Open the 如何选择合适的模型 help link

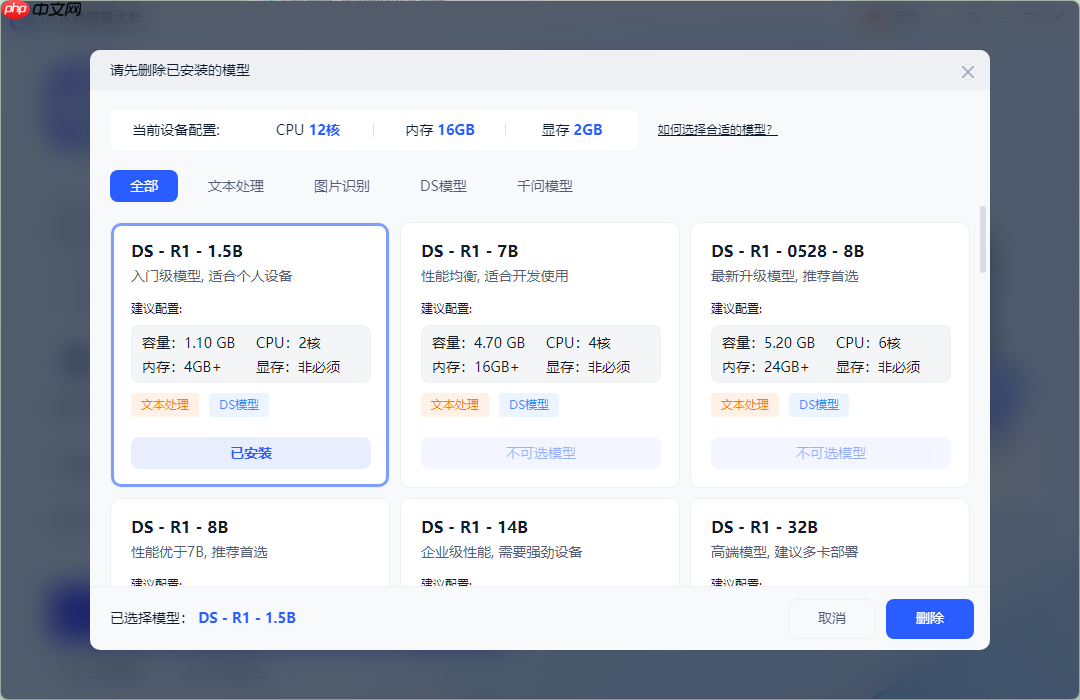[x=716, y=129]
